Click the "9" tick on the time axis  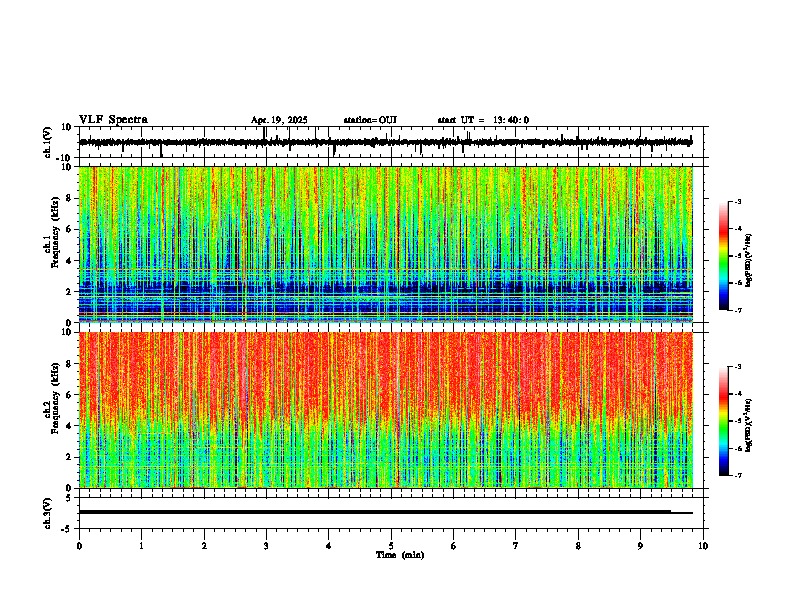[x=640, y=546]
